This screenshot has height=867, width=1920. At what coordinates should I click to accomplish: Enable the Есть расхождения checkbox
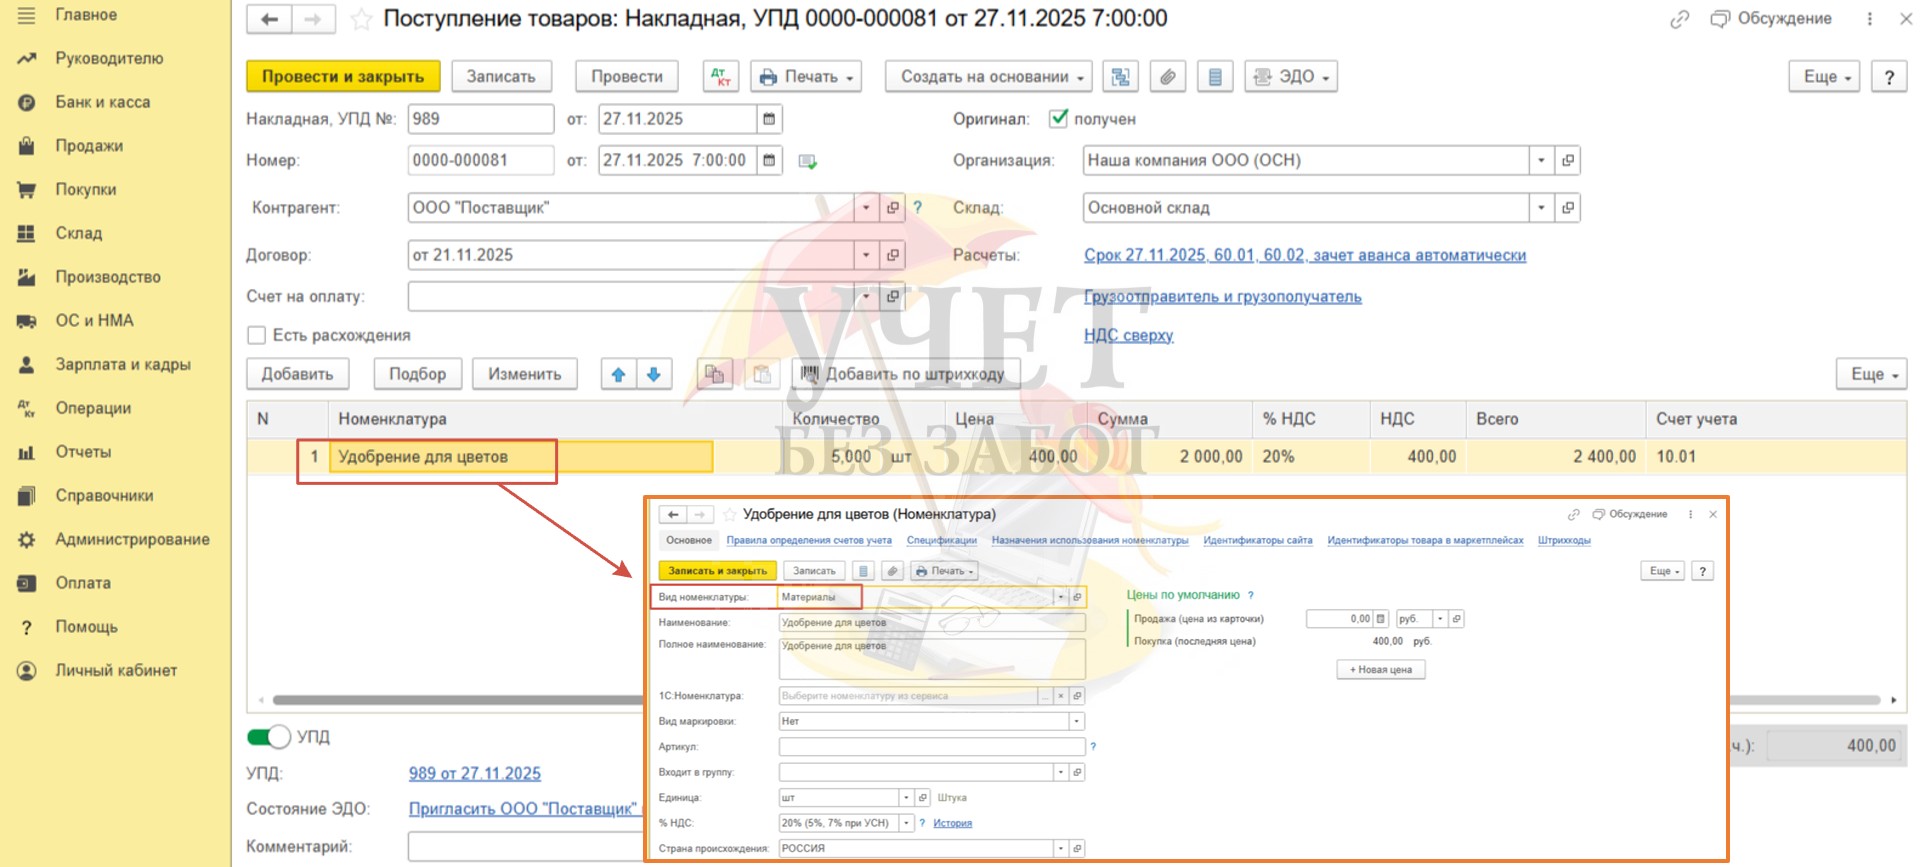coord(257,335)
